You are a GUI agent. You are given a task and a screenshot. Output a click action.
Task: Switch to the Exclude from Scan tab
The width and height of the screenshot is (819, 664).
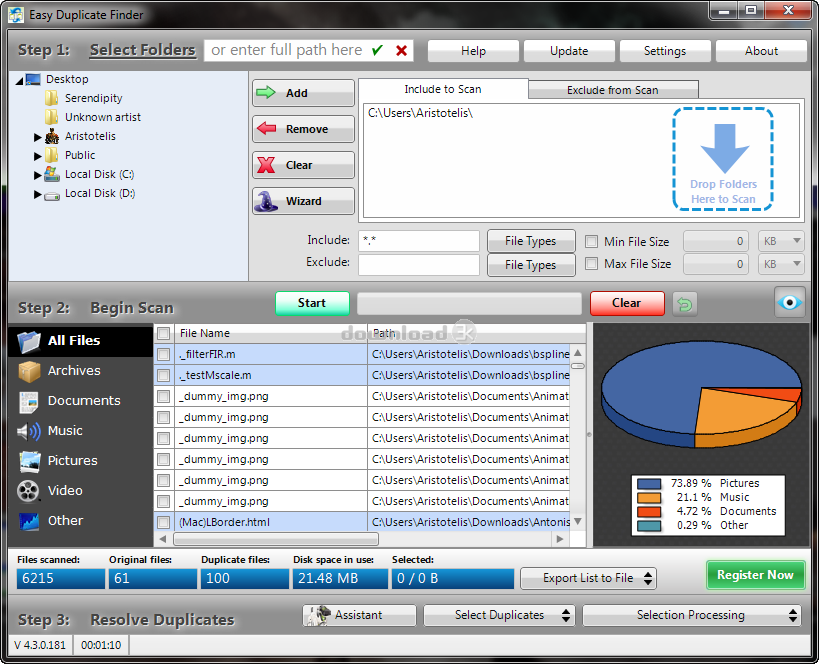click(x=613, y=90)
